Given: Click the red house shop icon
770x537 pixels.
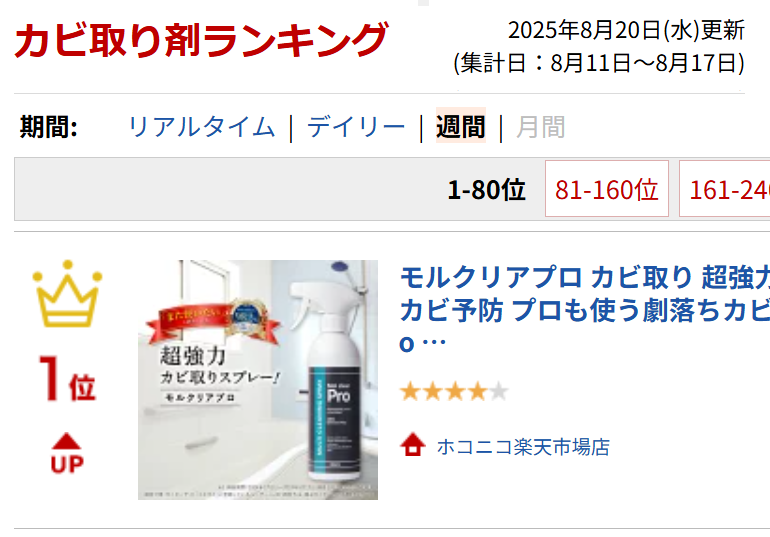Looking at the screenshot, I should [x=412, y=445].
